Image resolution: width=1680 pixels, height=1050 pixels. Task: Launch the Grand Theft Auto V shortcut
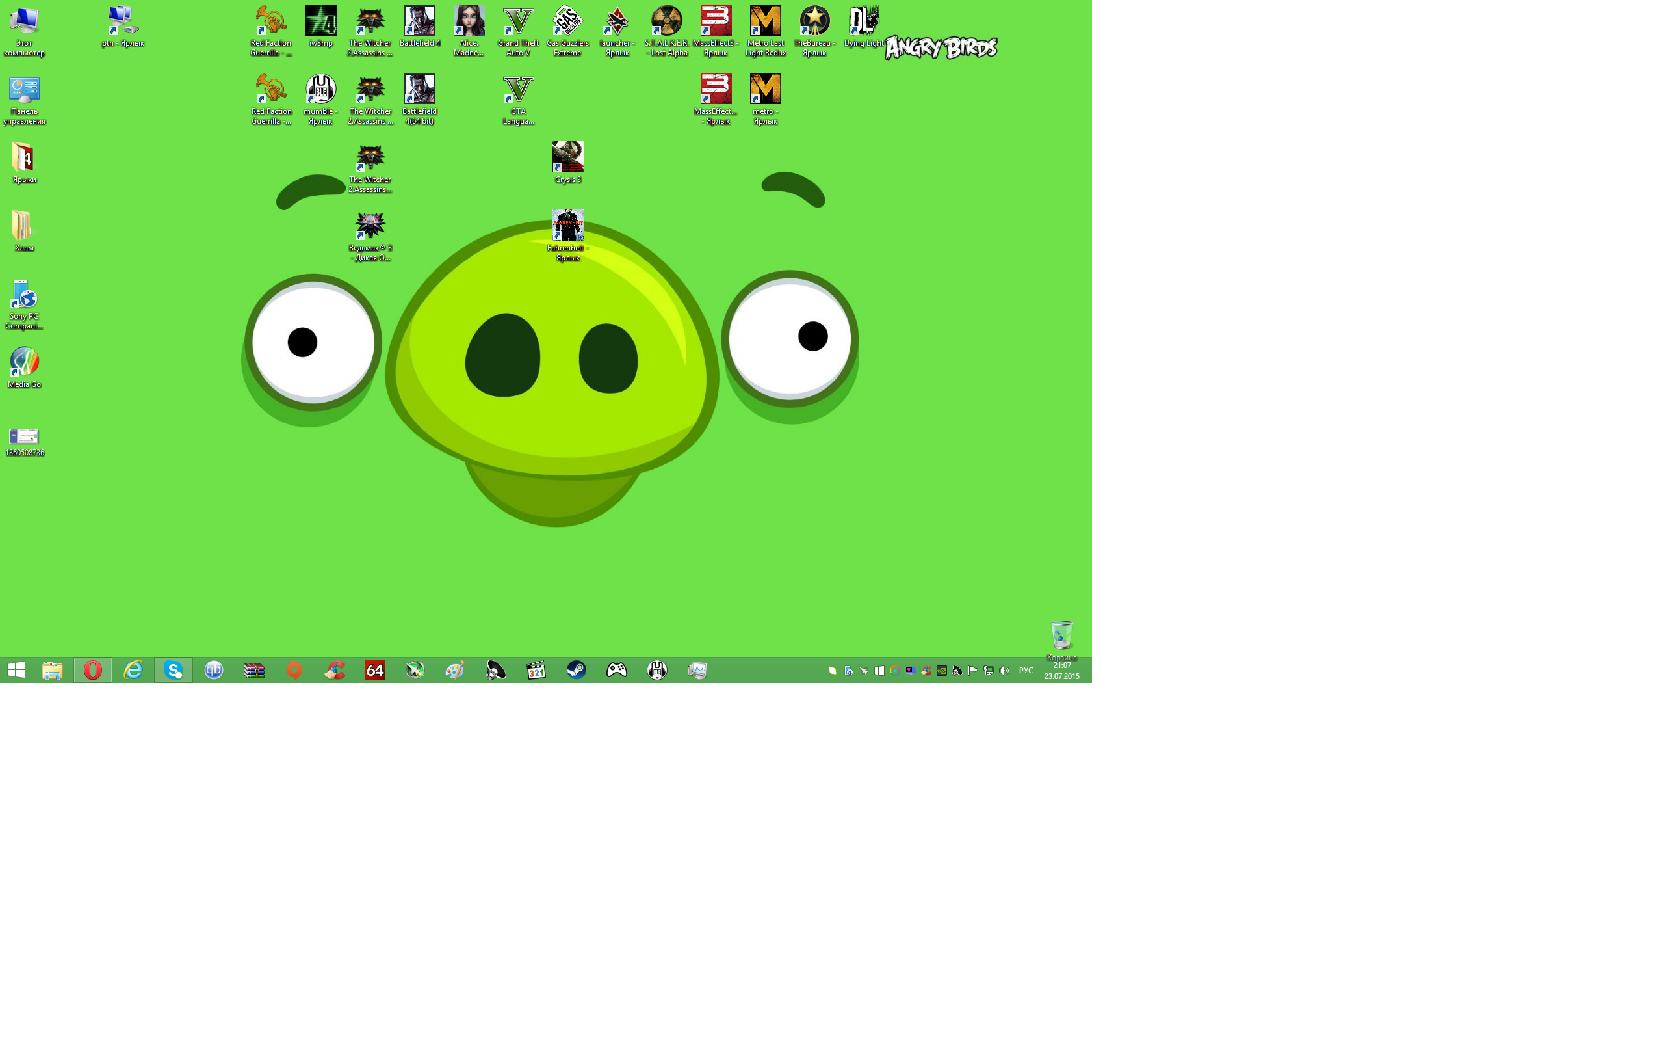coord(518,31)
